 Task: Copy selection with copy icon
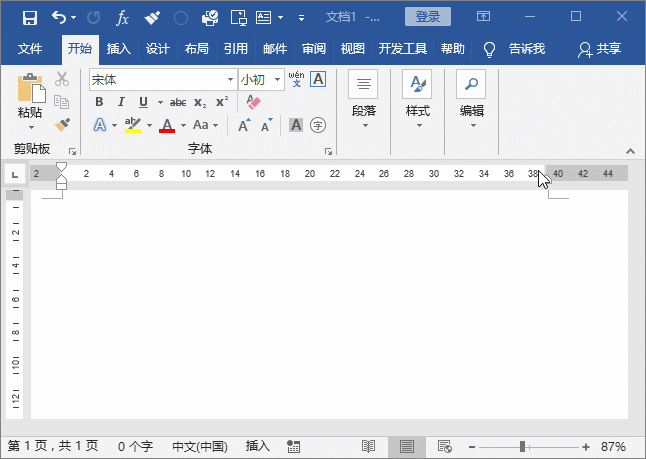[62, 102]
